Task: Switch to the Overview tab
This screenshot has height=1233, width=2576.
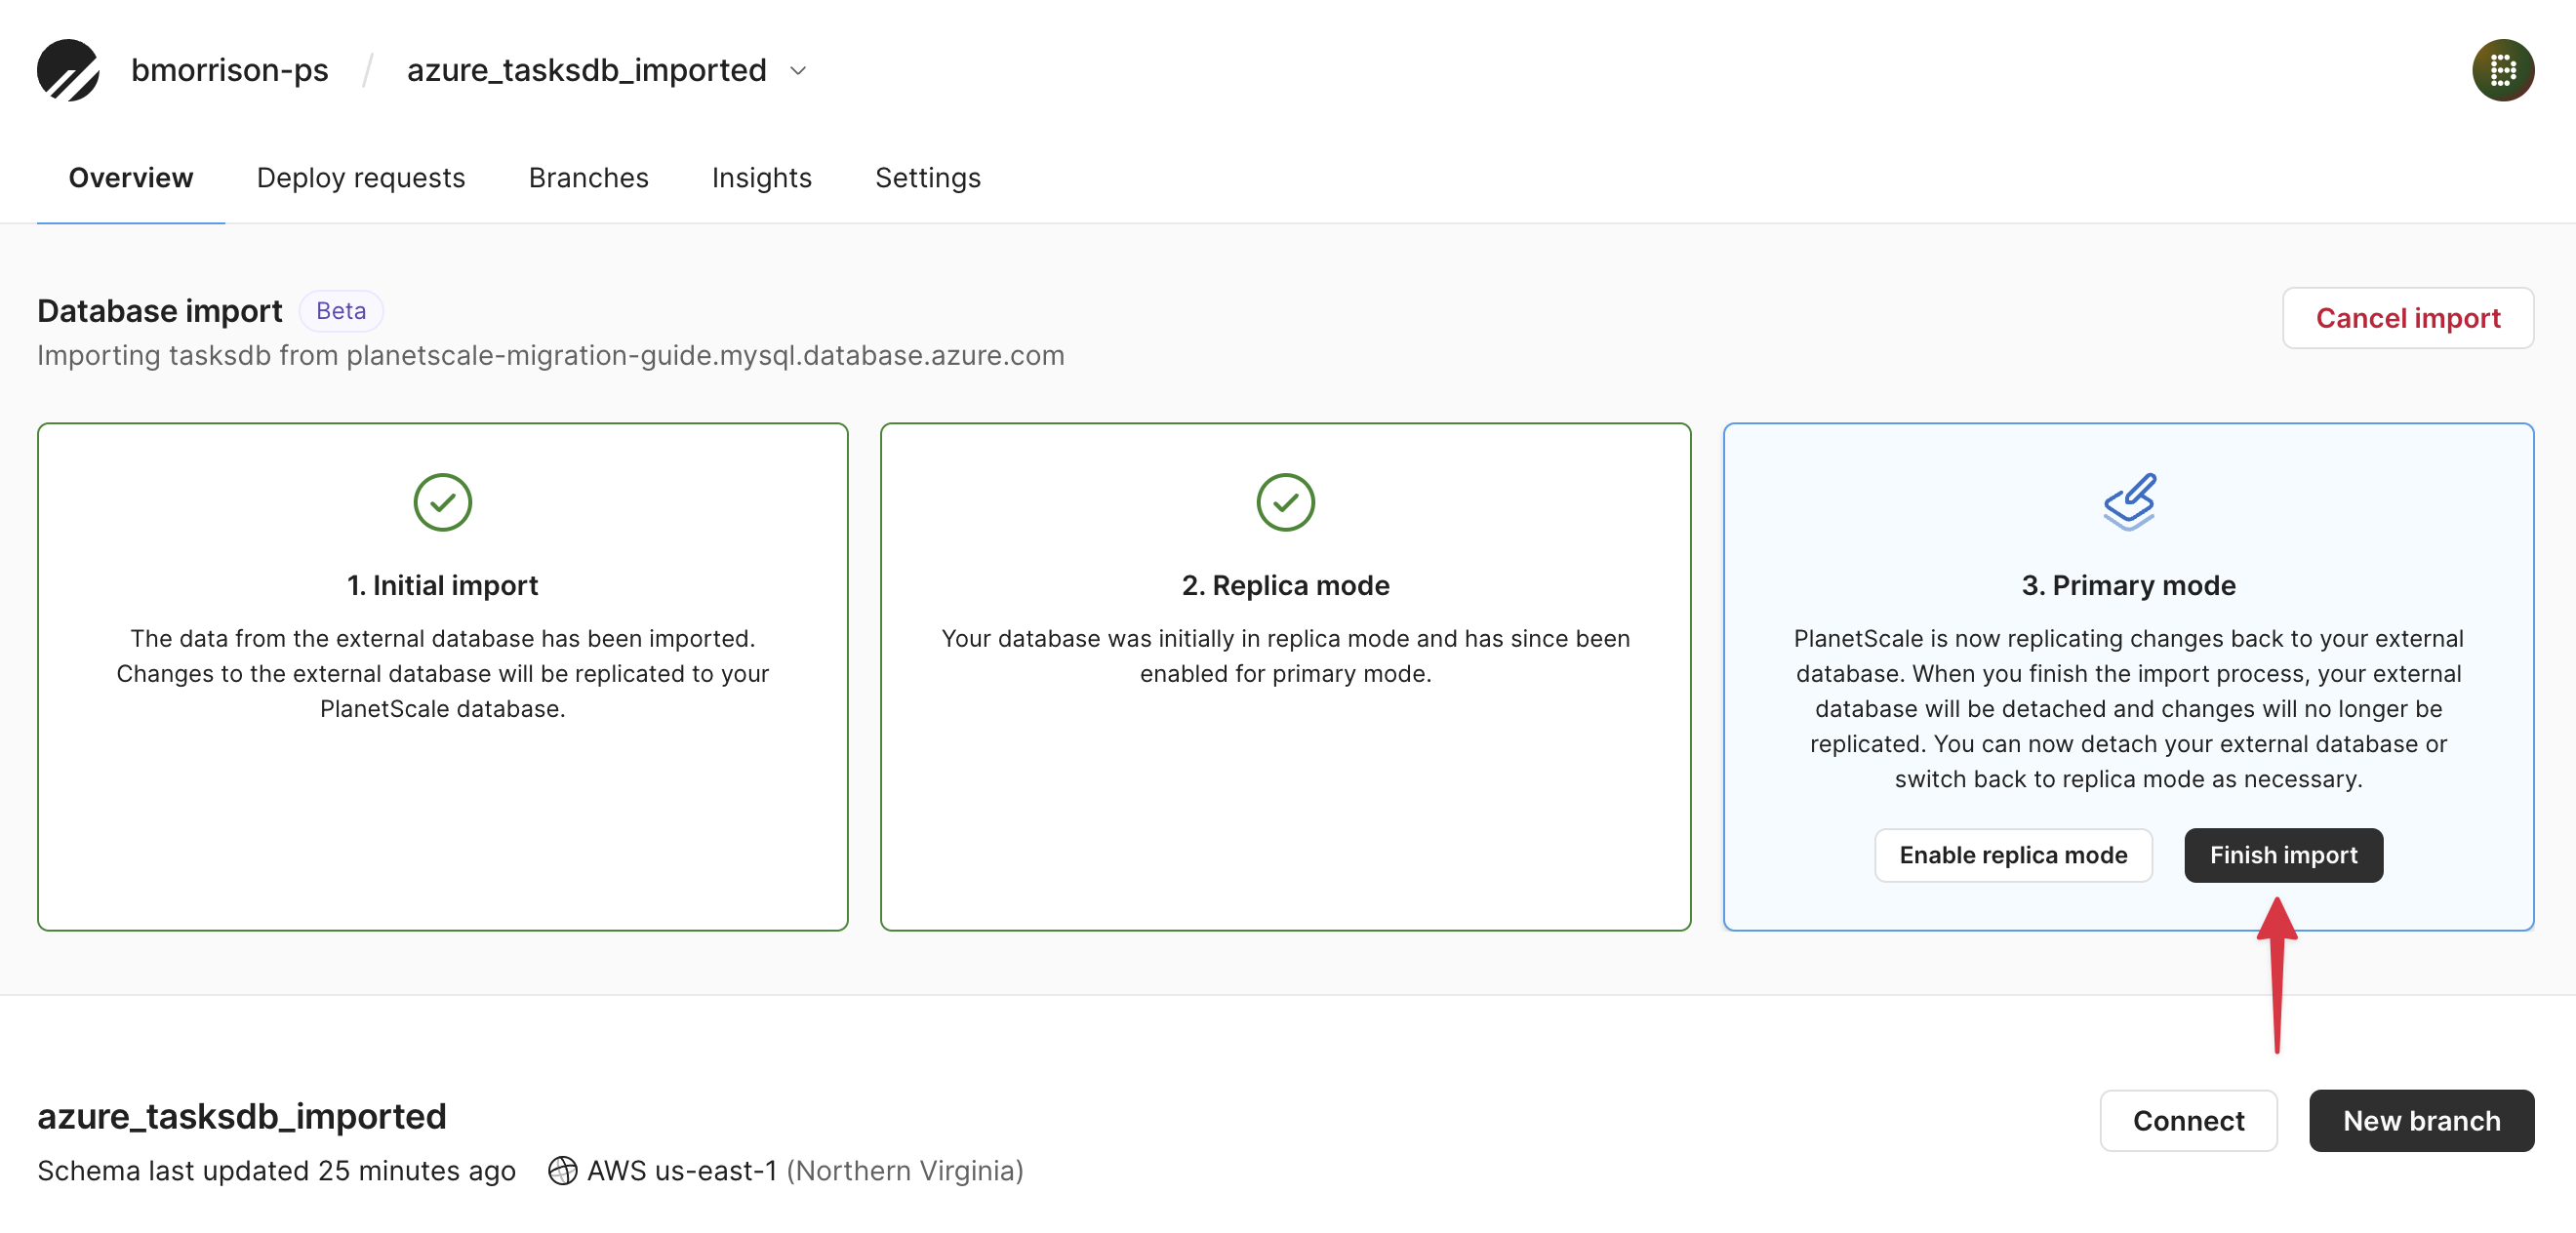Action: pyautogui.click(x=131, y=178)
